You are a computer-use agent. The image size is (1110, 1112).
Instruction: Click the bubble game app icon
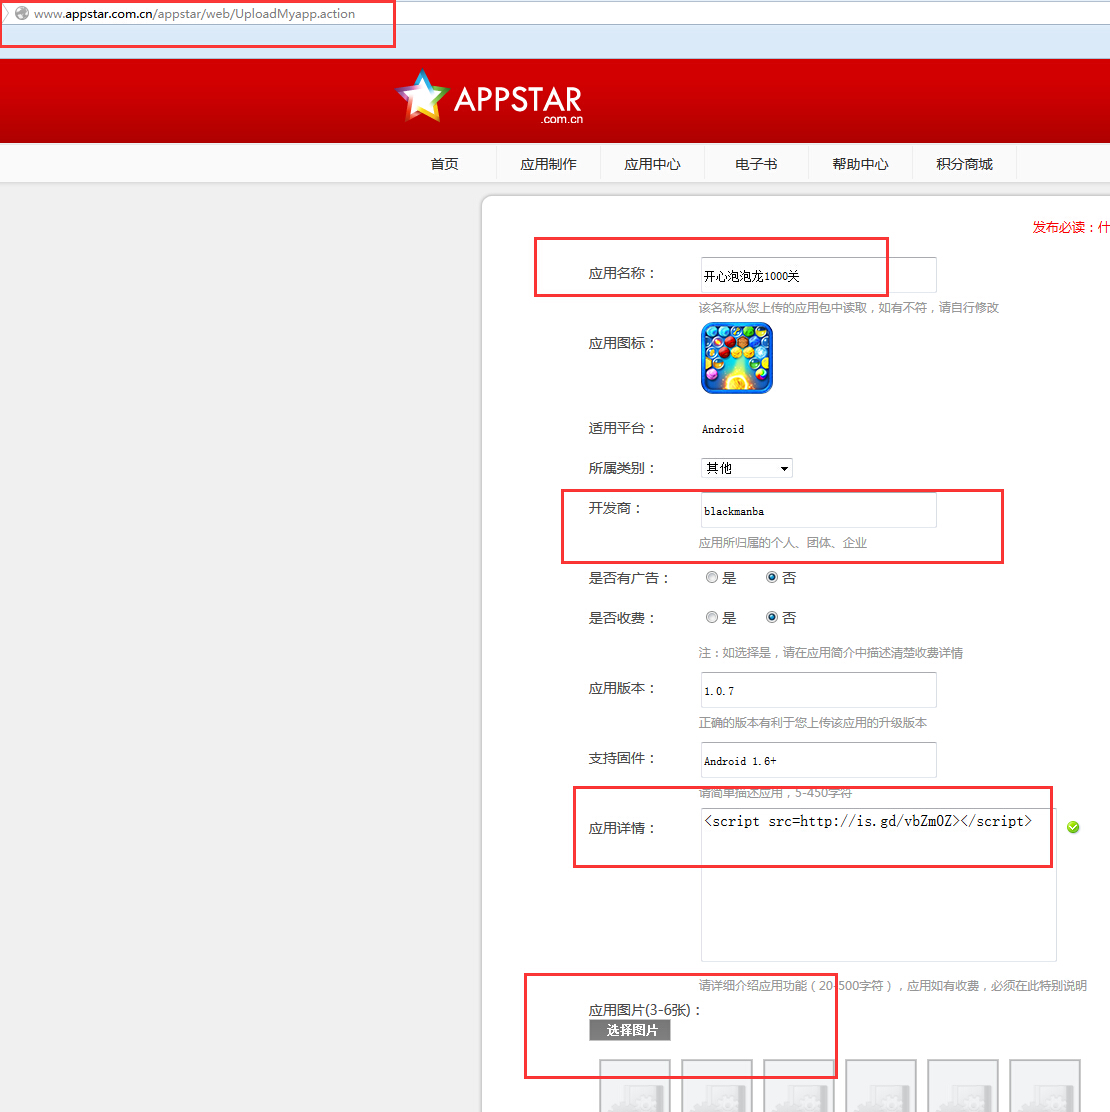pos(736,357)
